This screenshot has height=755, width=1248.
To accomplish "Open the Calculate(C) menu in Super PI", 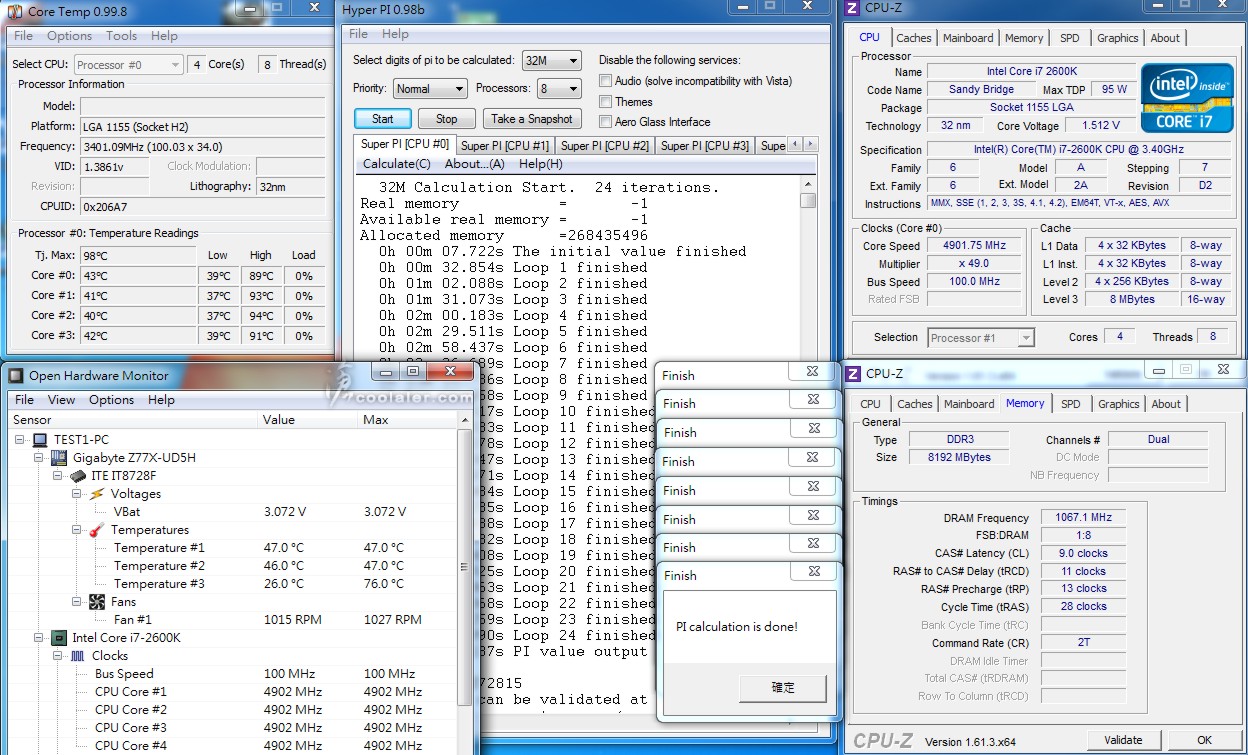I will 397,164.
